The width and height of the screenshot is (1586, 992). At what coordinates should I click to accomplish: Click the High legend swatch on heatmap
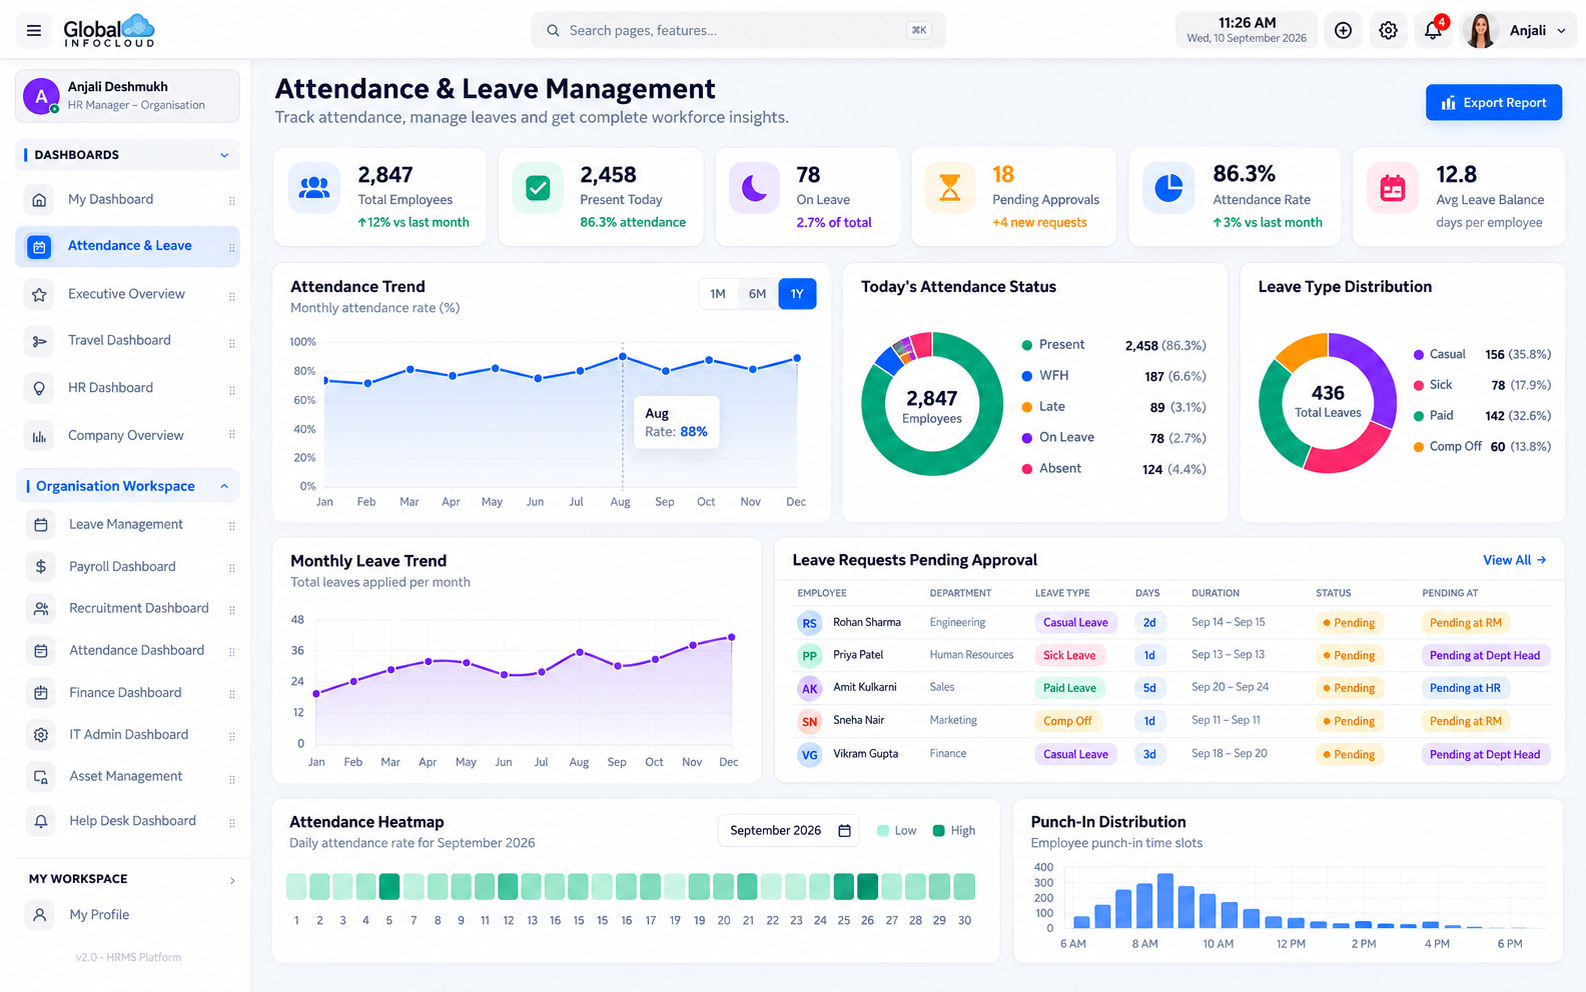[x=939, y=831]
